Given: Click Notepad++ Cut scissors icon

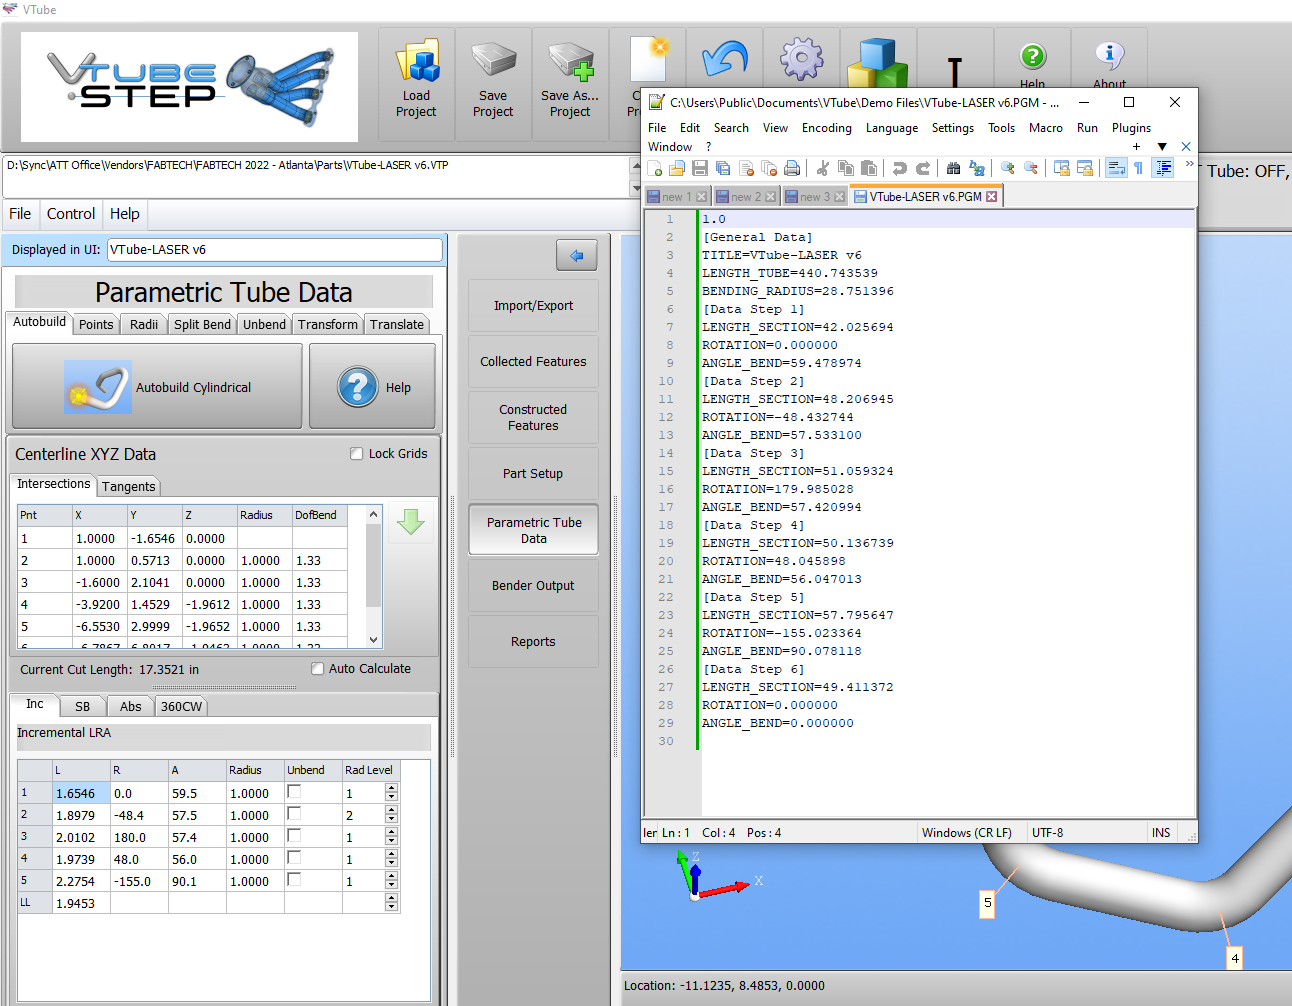Looking at the screenshot, I should pyautogui.click(x=823, y=168).
